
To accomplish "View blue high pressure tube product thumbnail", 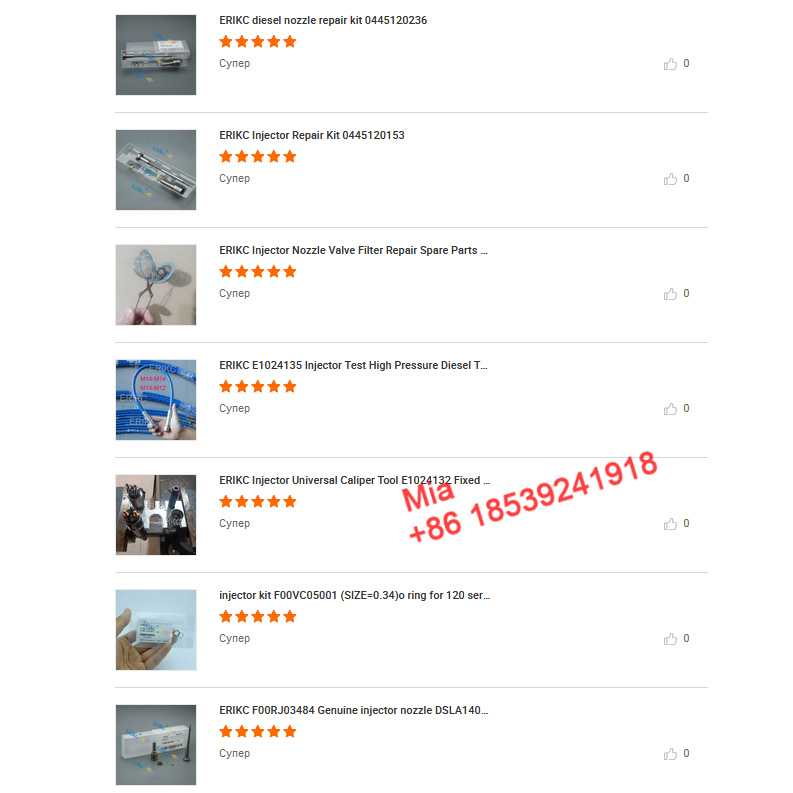I will (156, 400).
